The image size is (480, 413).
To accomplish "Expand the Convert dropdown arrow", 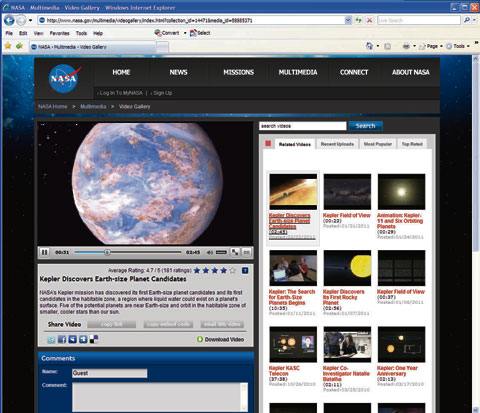I will (185, 33).
